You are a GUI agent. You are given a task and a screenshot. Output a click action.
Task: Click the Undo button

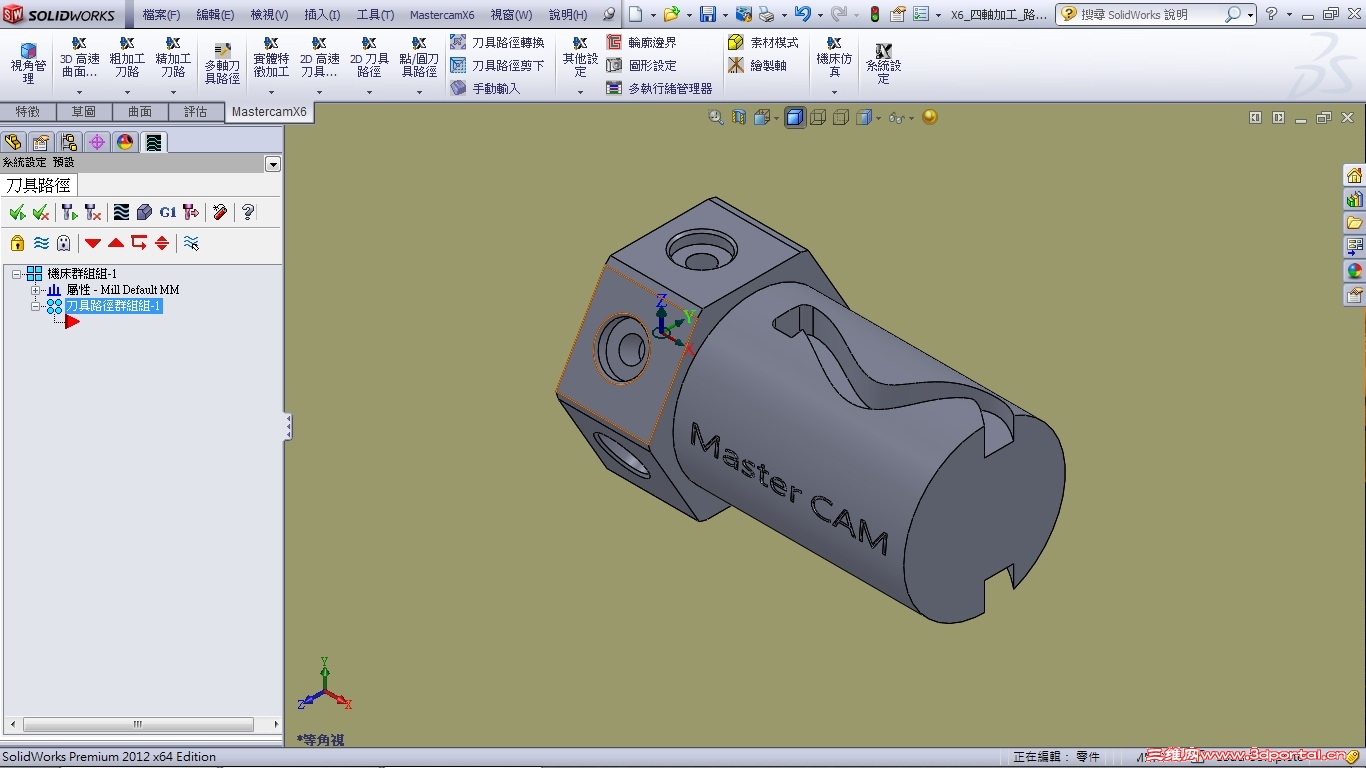click(x=802, y=14)
